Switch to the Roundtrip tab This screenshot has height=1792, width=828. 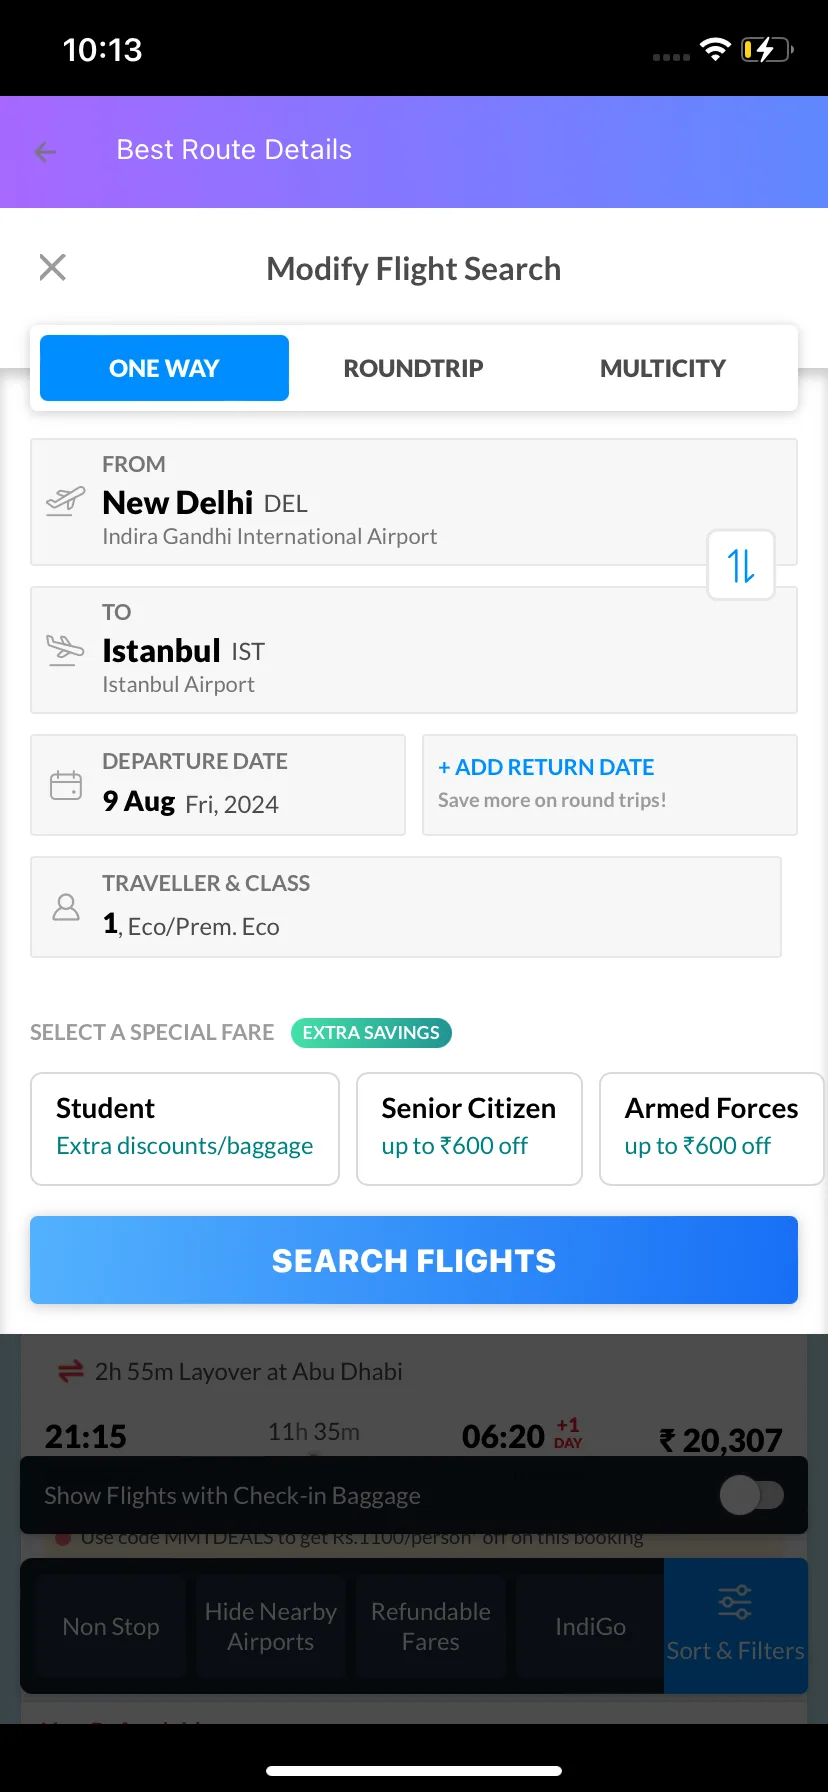click(413, 368)
